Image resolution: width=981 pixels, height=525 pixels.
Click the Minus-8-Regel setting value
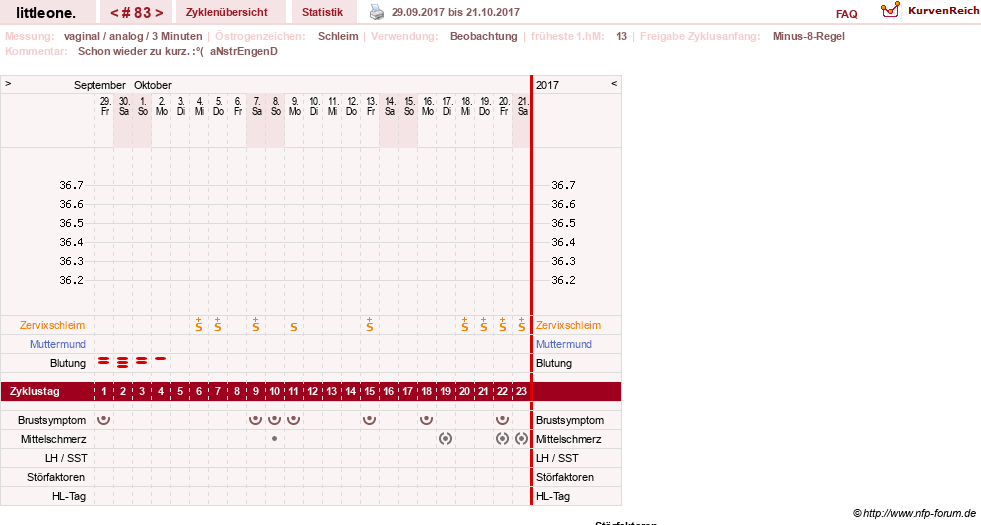tap(808, 36)
